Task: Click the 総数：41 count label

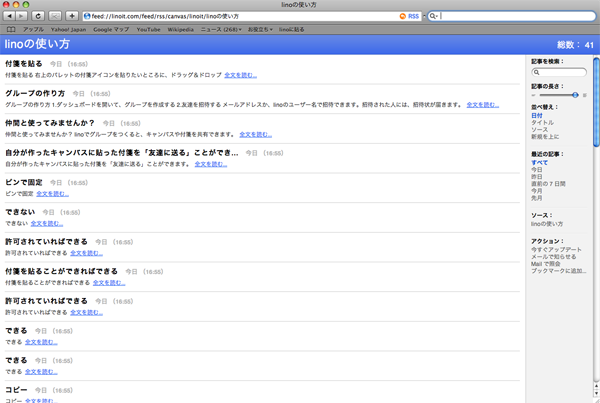Action: (575, 45)
